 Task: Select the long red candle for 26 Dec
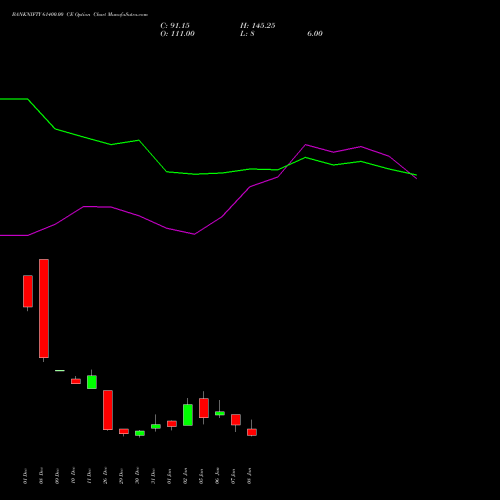point(108,410)
